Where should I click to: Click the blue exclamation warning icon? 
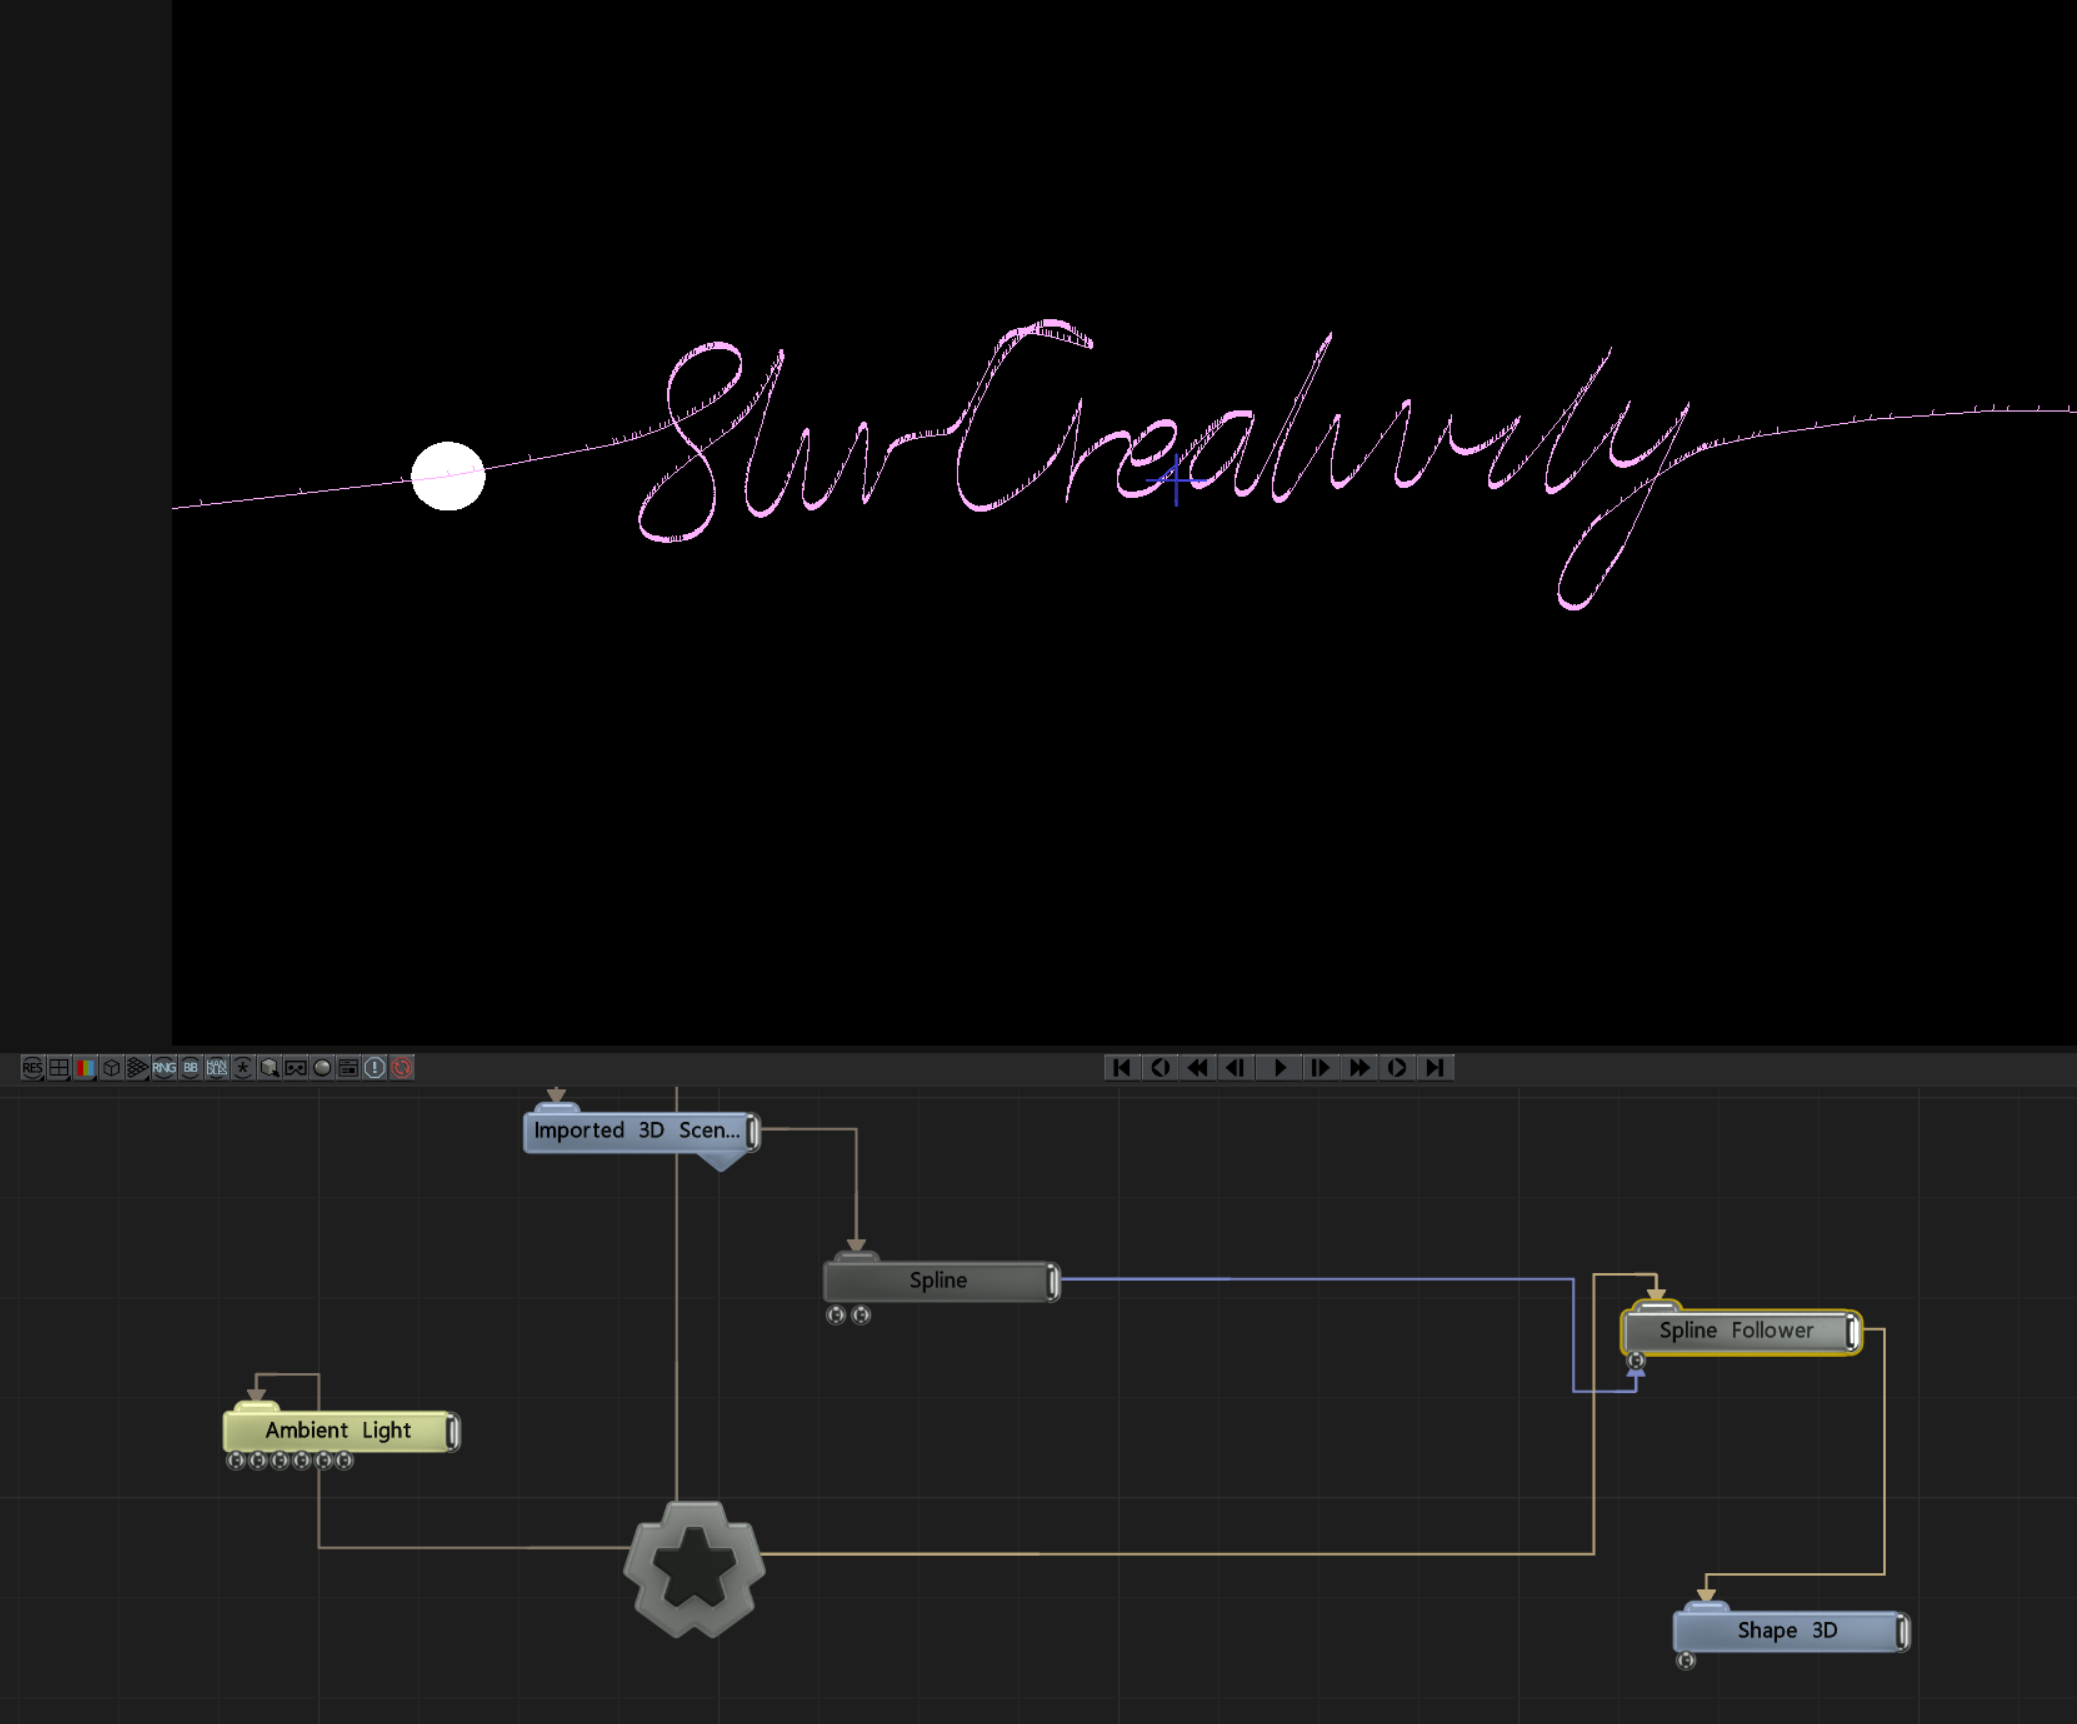click(375, 1067)
